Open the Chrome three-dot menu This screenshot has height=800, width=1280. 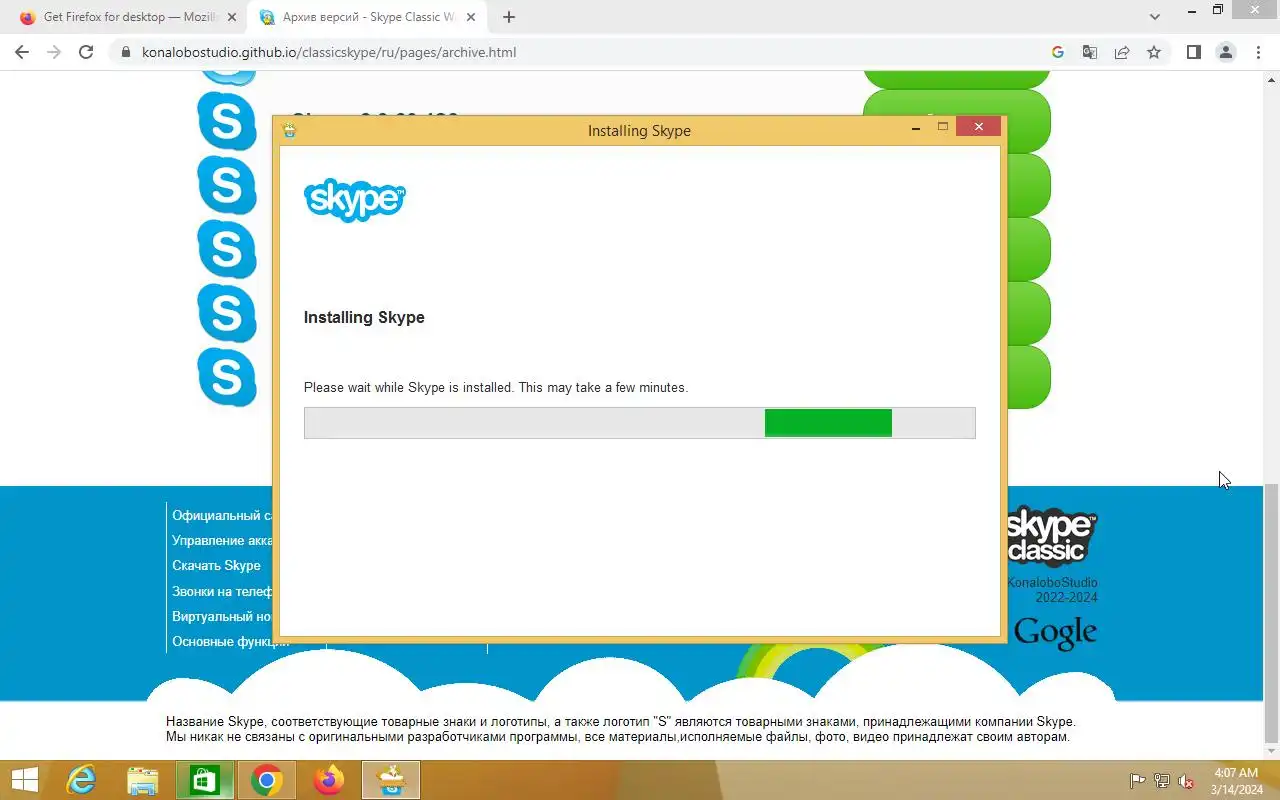pyautogui.click(x=1258, y=52)
